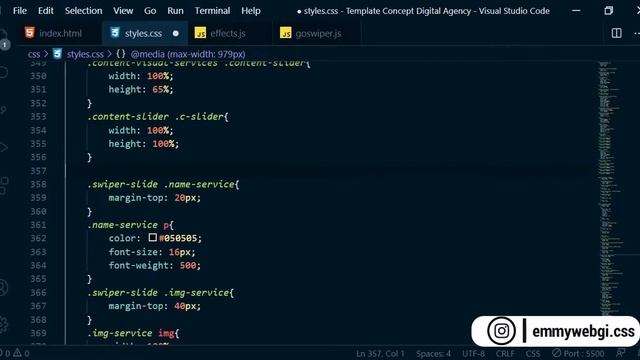Open the Extensions view in activity bar
This screenshot has width=640, height=360.
coord(4,185)
